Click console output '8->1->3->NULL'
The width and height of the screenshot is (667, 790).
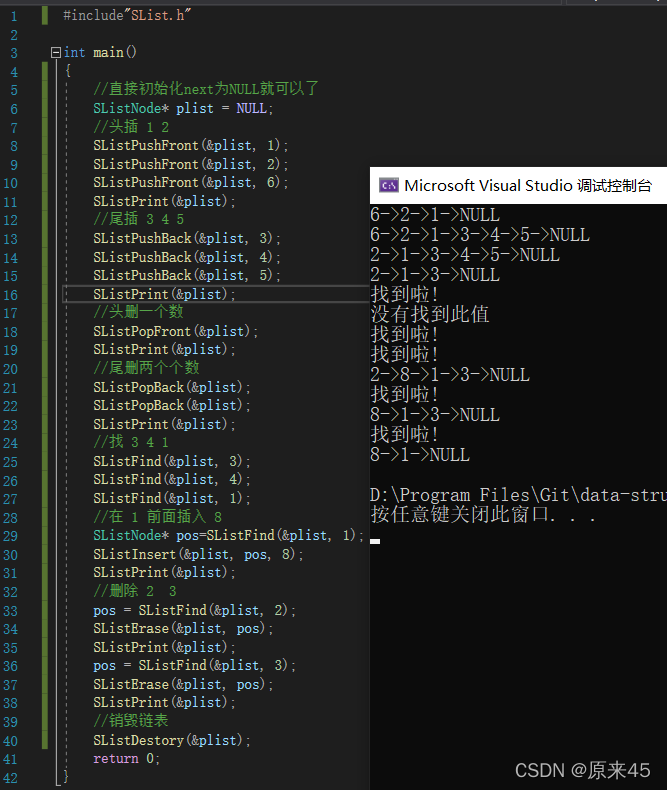[435, 415]
